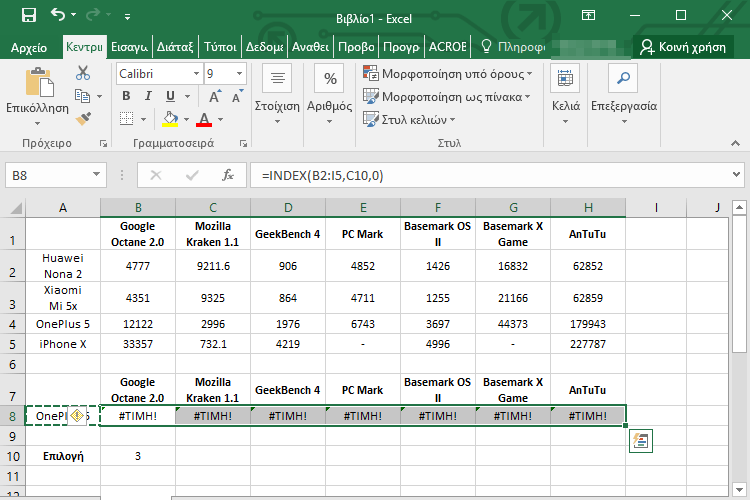Open Μορφοποίηση υπό όρους menu
The height and width of the screenshot is (500, 750).
pos(448,74)
